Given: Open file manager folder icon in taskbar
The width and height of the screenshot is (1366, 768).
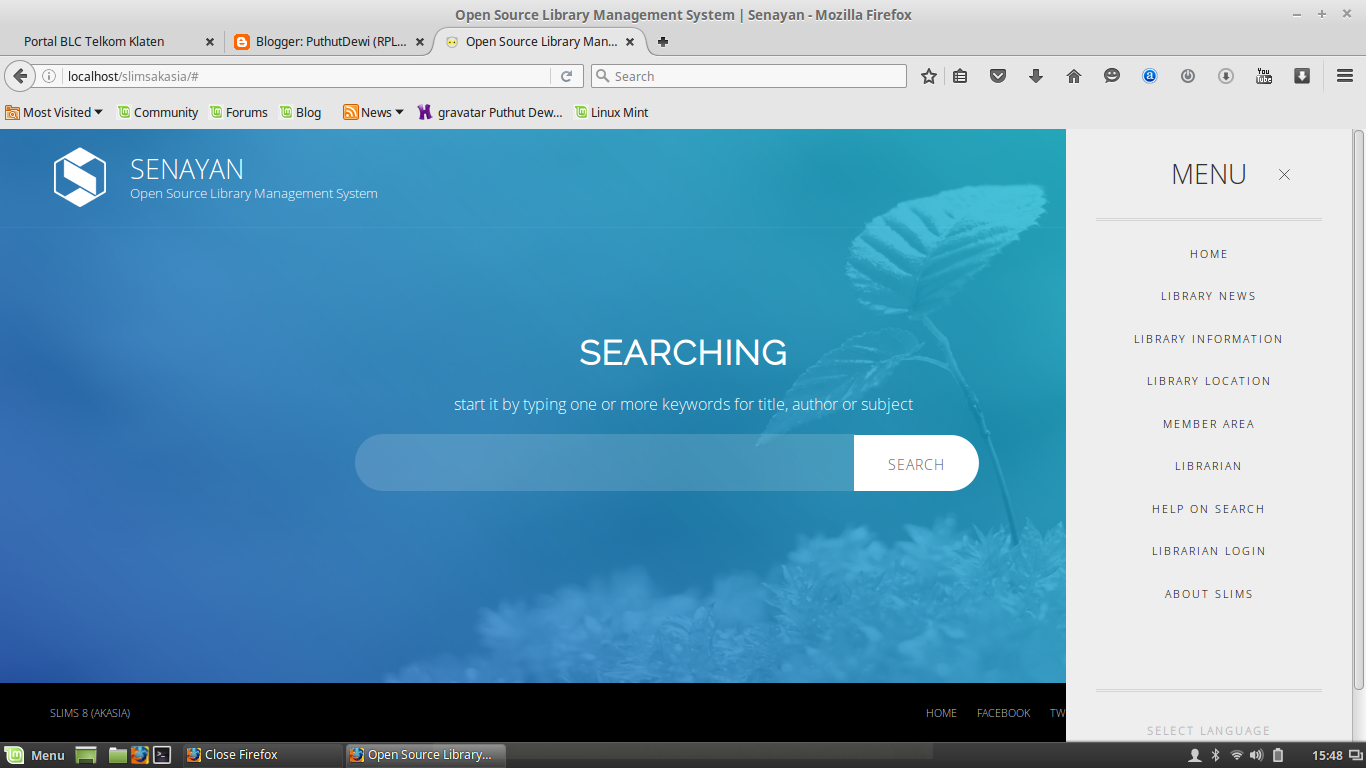Looking at the screenshot, I should [x=118, y=755].
